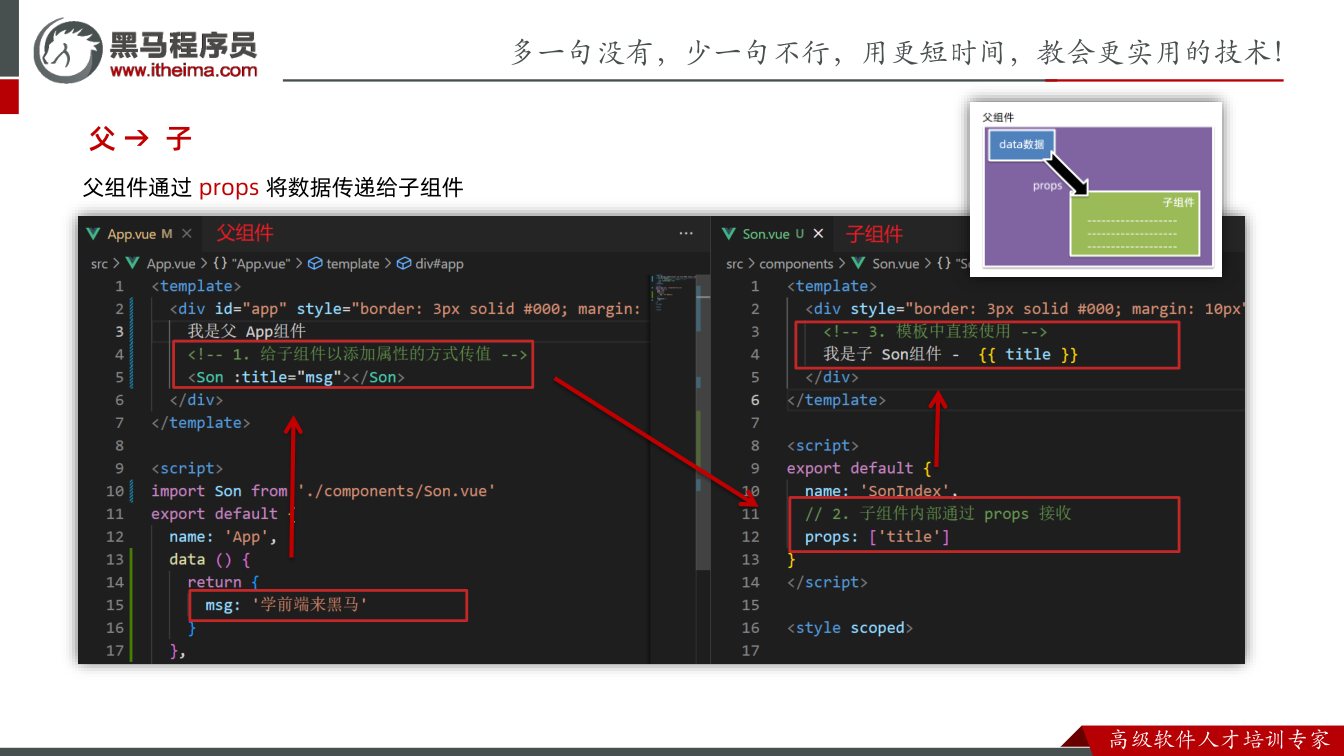Click the Vue icon on the Son.vue tab

click(x=728, y=234)
